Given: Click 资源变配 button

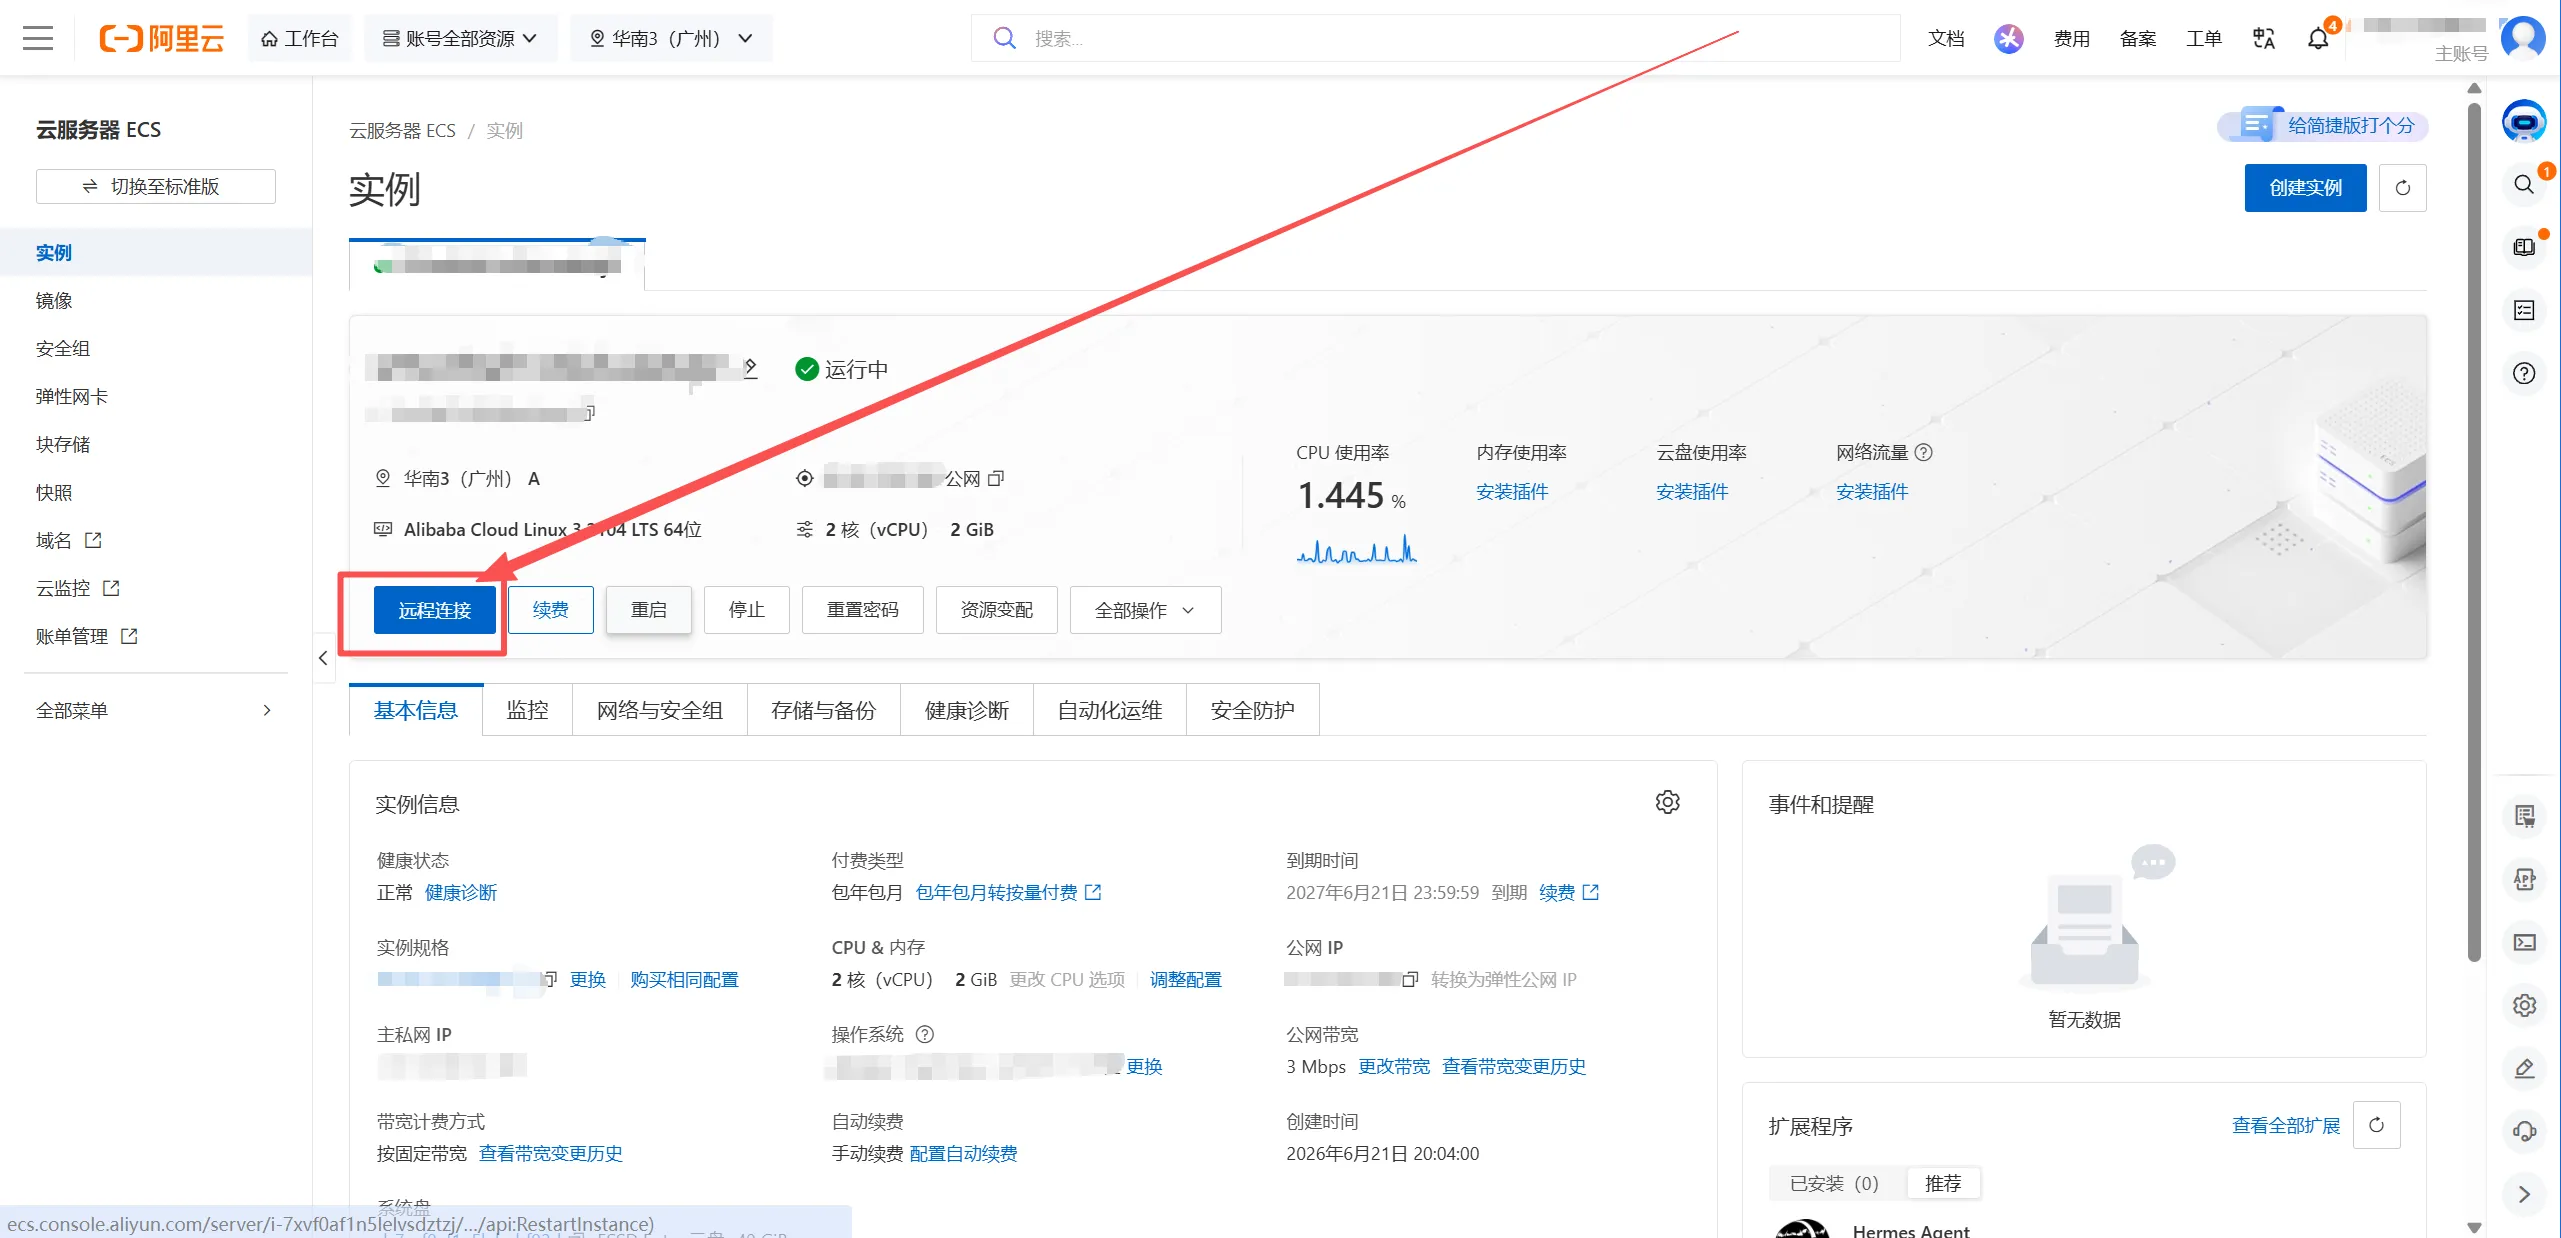Looking at the screenshot, I should point(996,610).
